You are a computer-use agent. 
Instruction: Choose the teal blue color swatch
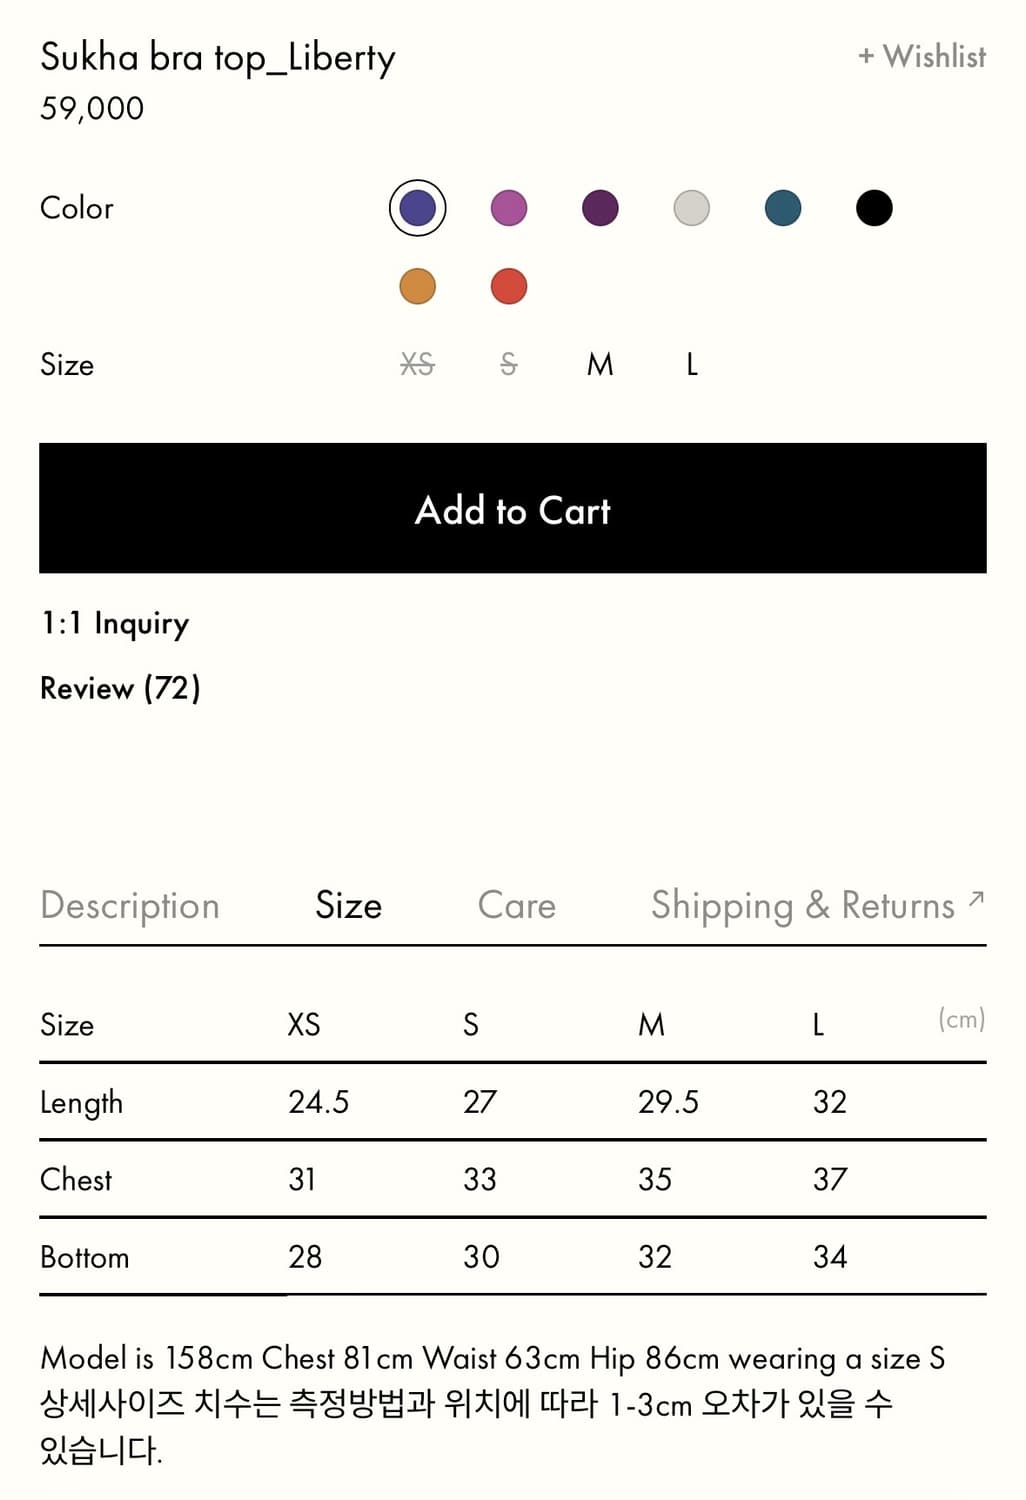click(x=783, y=208)
